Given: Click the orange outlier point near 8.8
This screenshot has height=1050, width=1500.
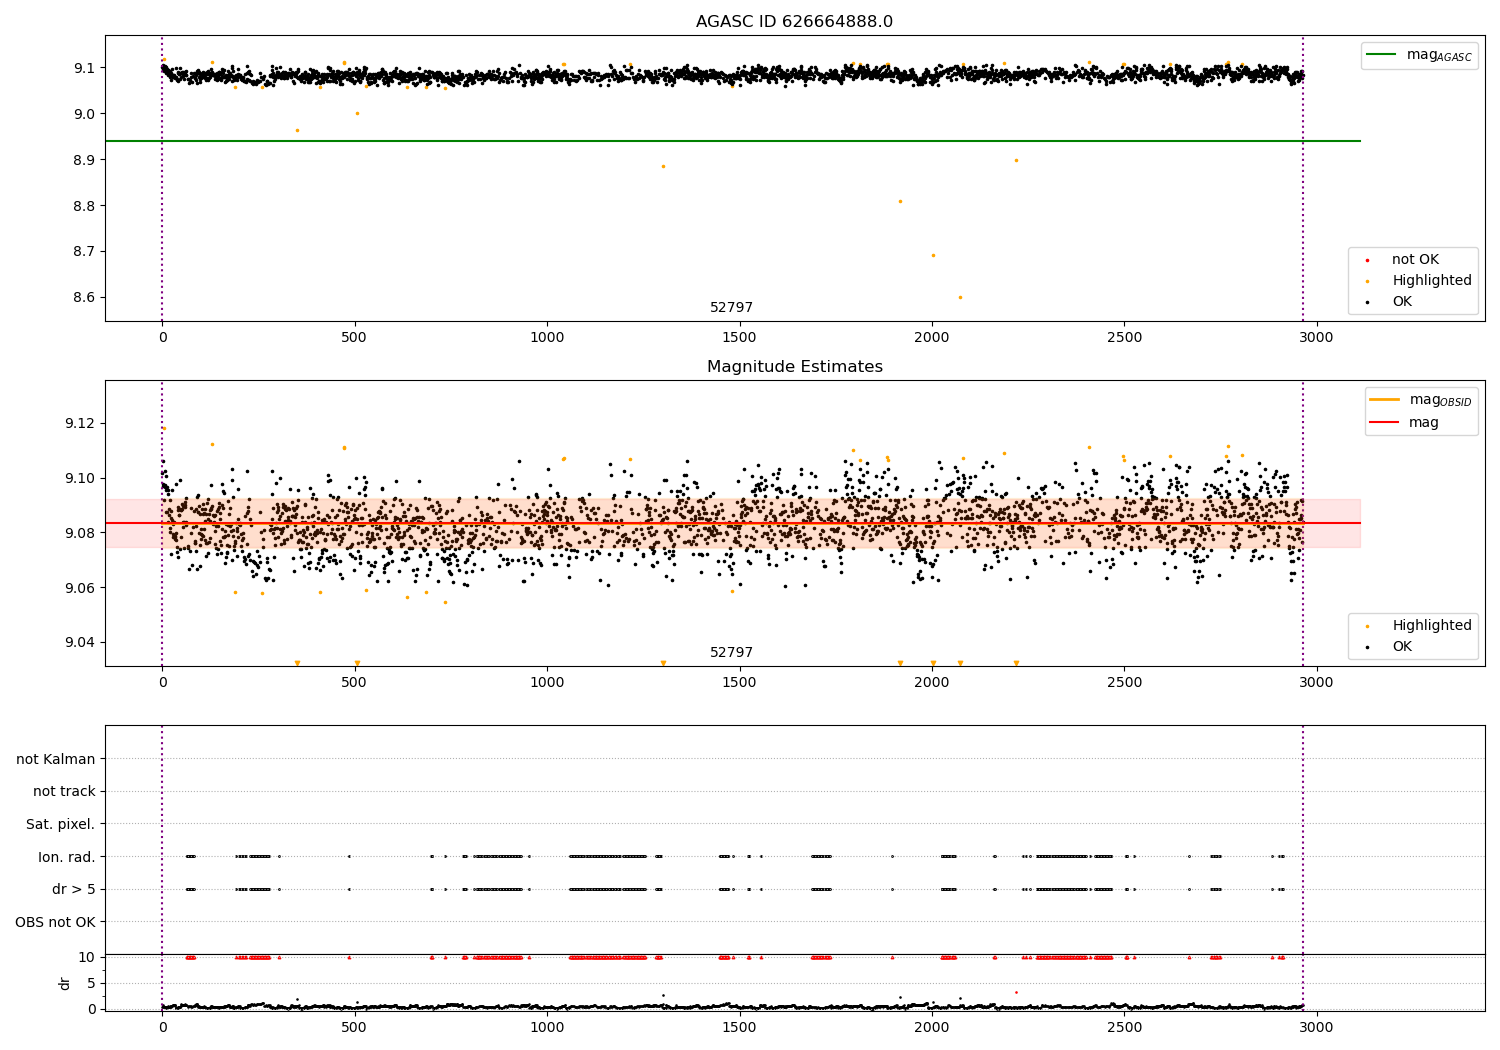Looking at the screenshot, I should point(900,201).
